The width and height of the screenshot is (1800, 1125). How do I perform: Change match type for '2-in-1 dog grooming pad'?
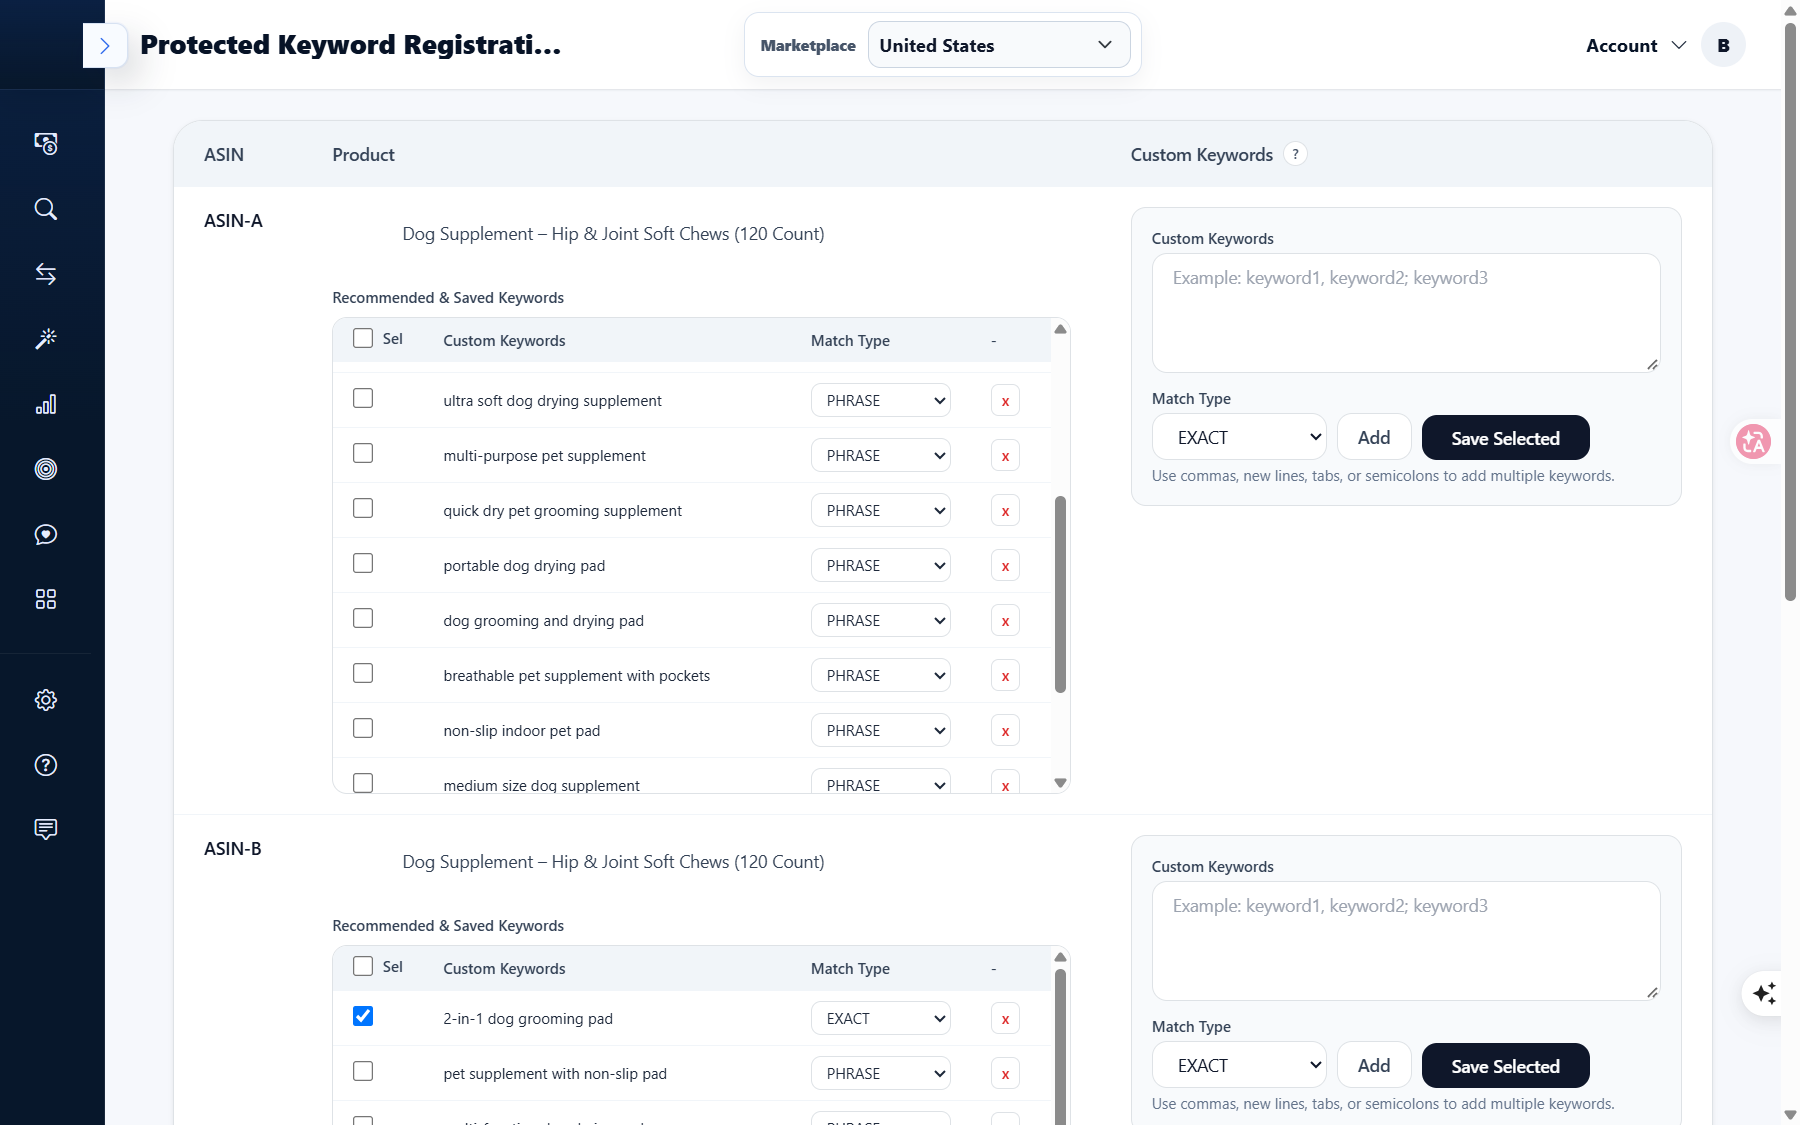tap(880, 1019)
